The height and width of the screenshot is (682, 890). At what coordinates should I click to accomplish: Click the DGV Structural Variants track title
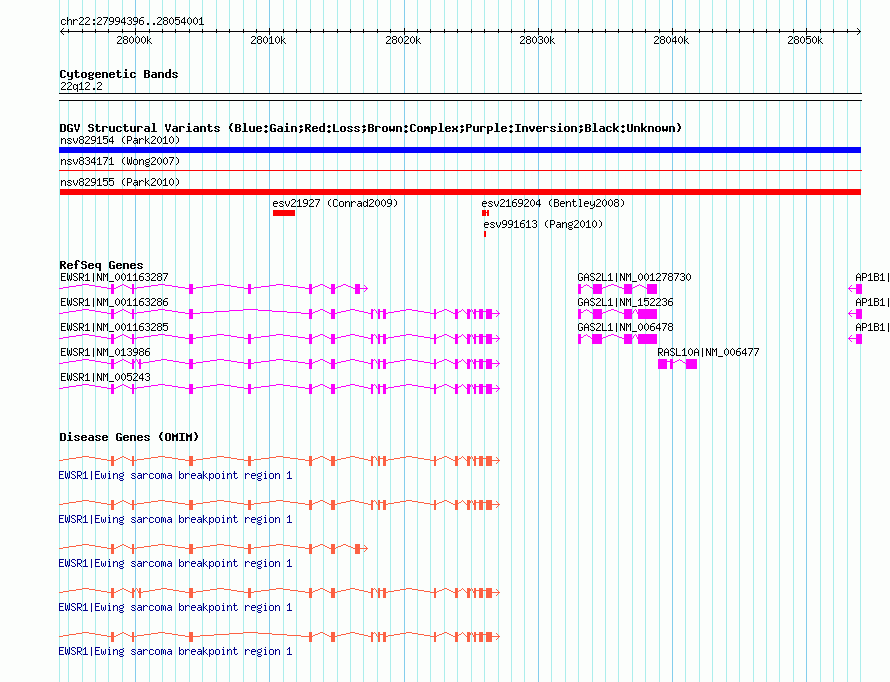click(370, 128)
